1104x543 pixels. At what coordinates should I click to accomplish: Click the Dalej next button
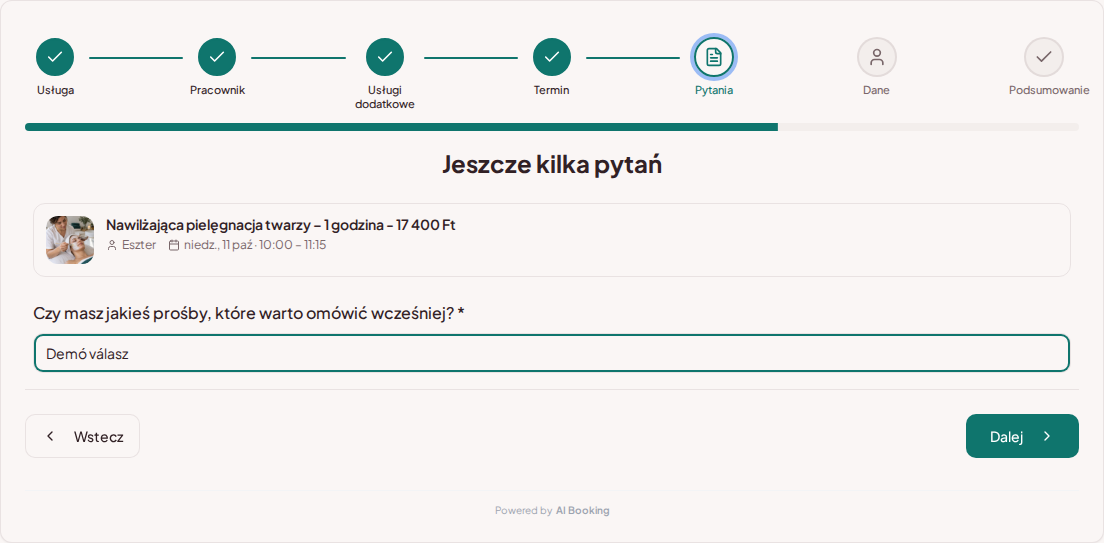point(1022,436)
